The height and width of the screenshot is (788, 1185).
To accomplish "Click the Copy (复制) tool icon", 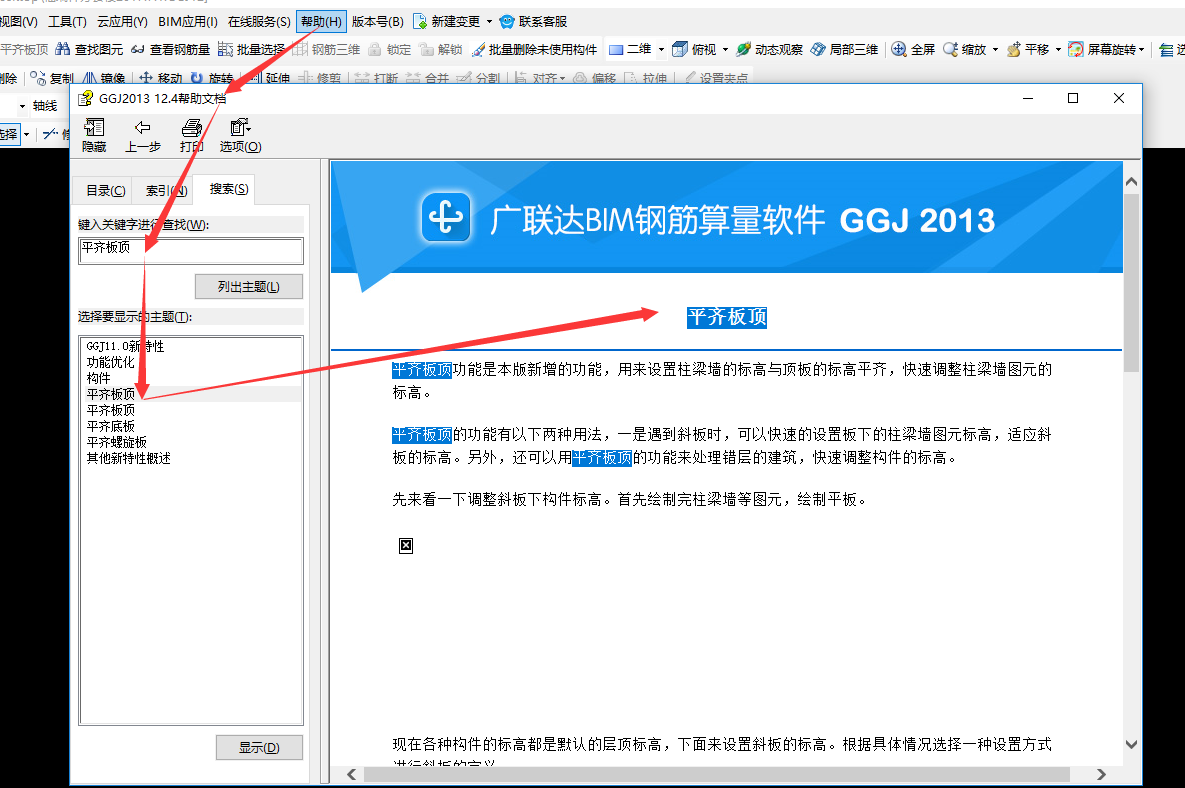I will coord(38,77).
